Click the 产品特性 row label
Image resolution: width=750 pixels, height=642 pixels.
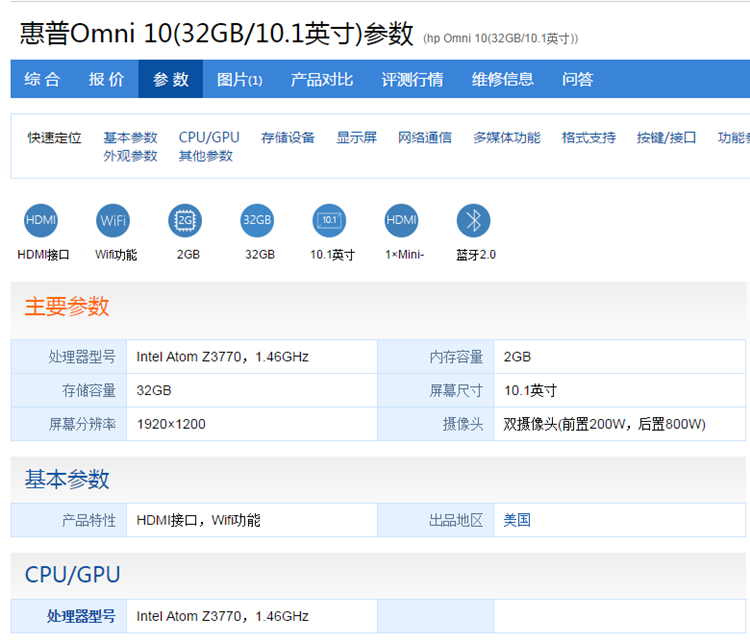coord(89,520)
